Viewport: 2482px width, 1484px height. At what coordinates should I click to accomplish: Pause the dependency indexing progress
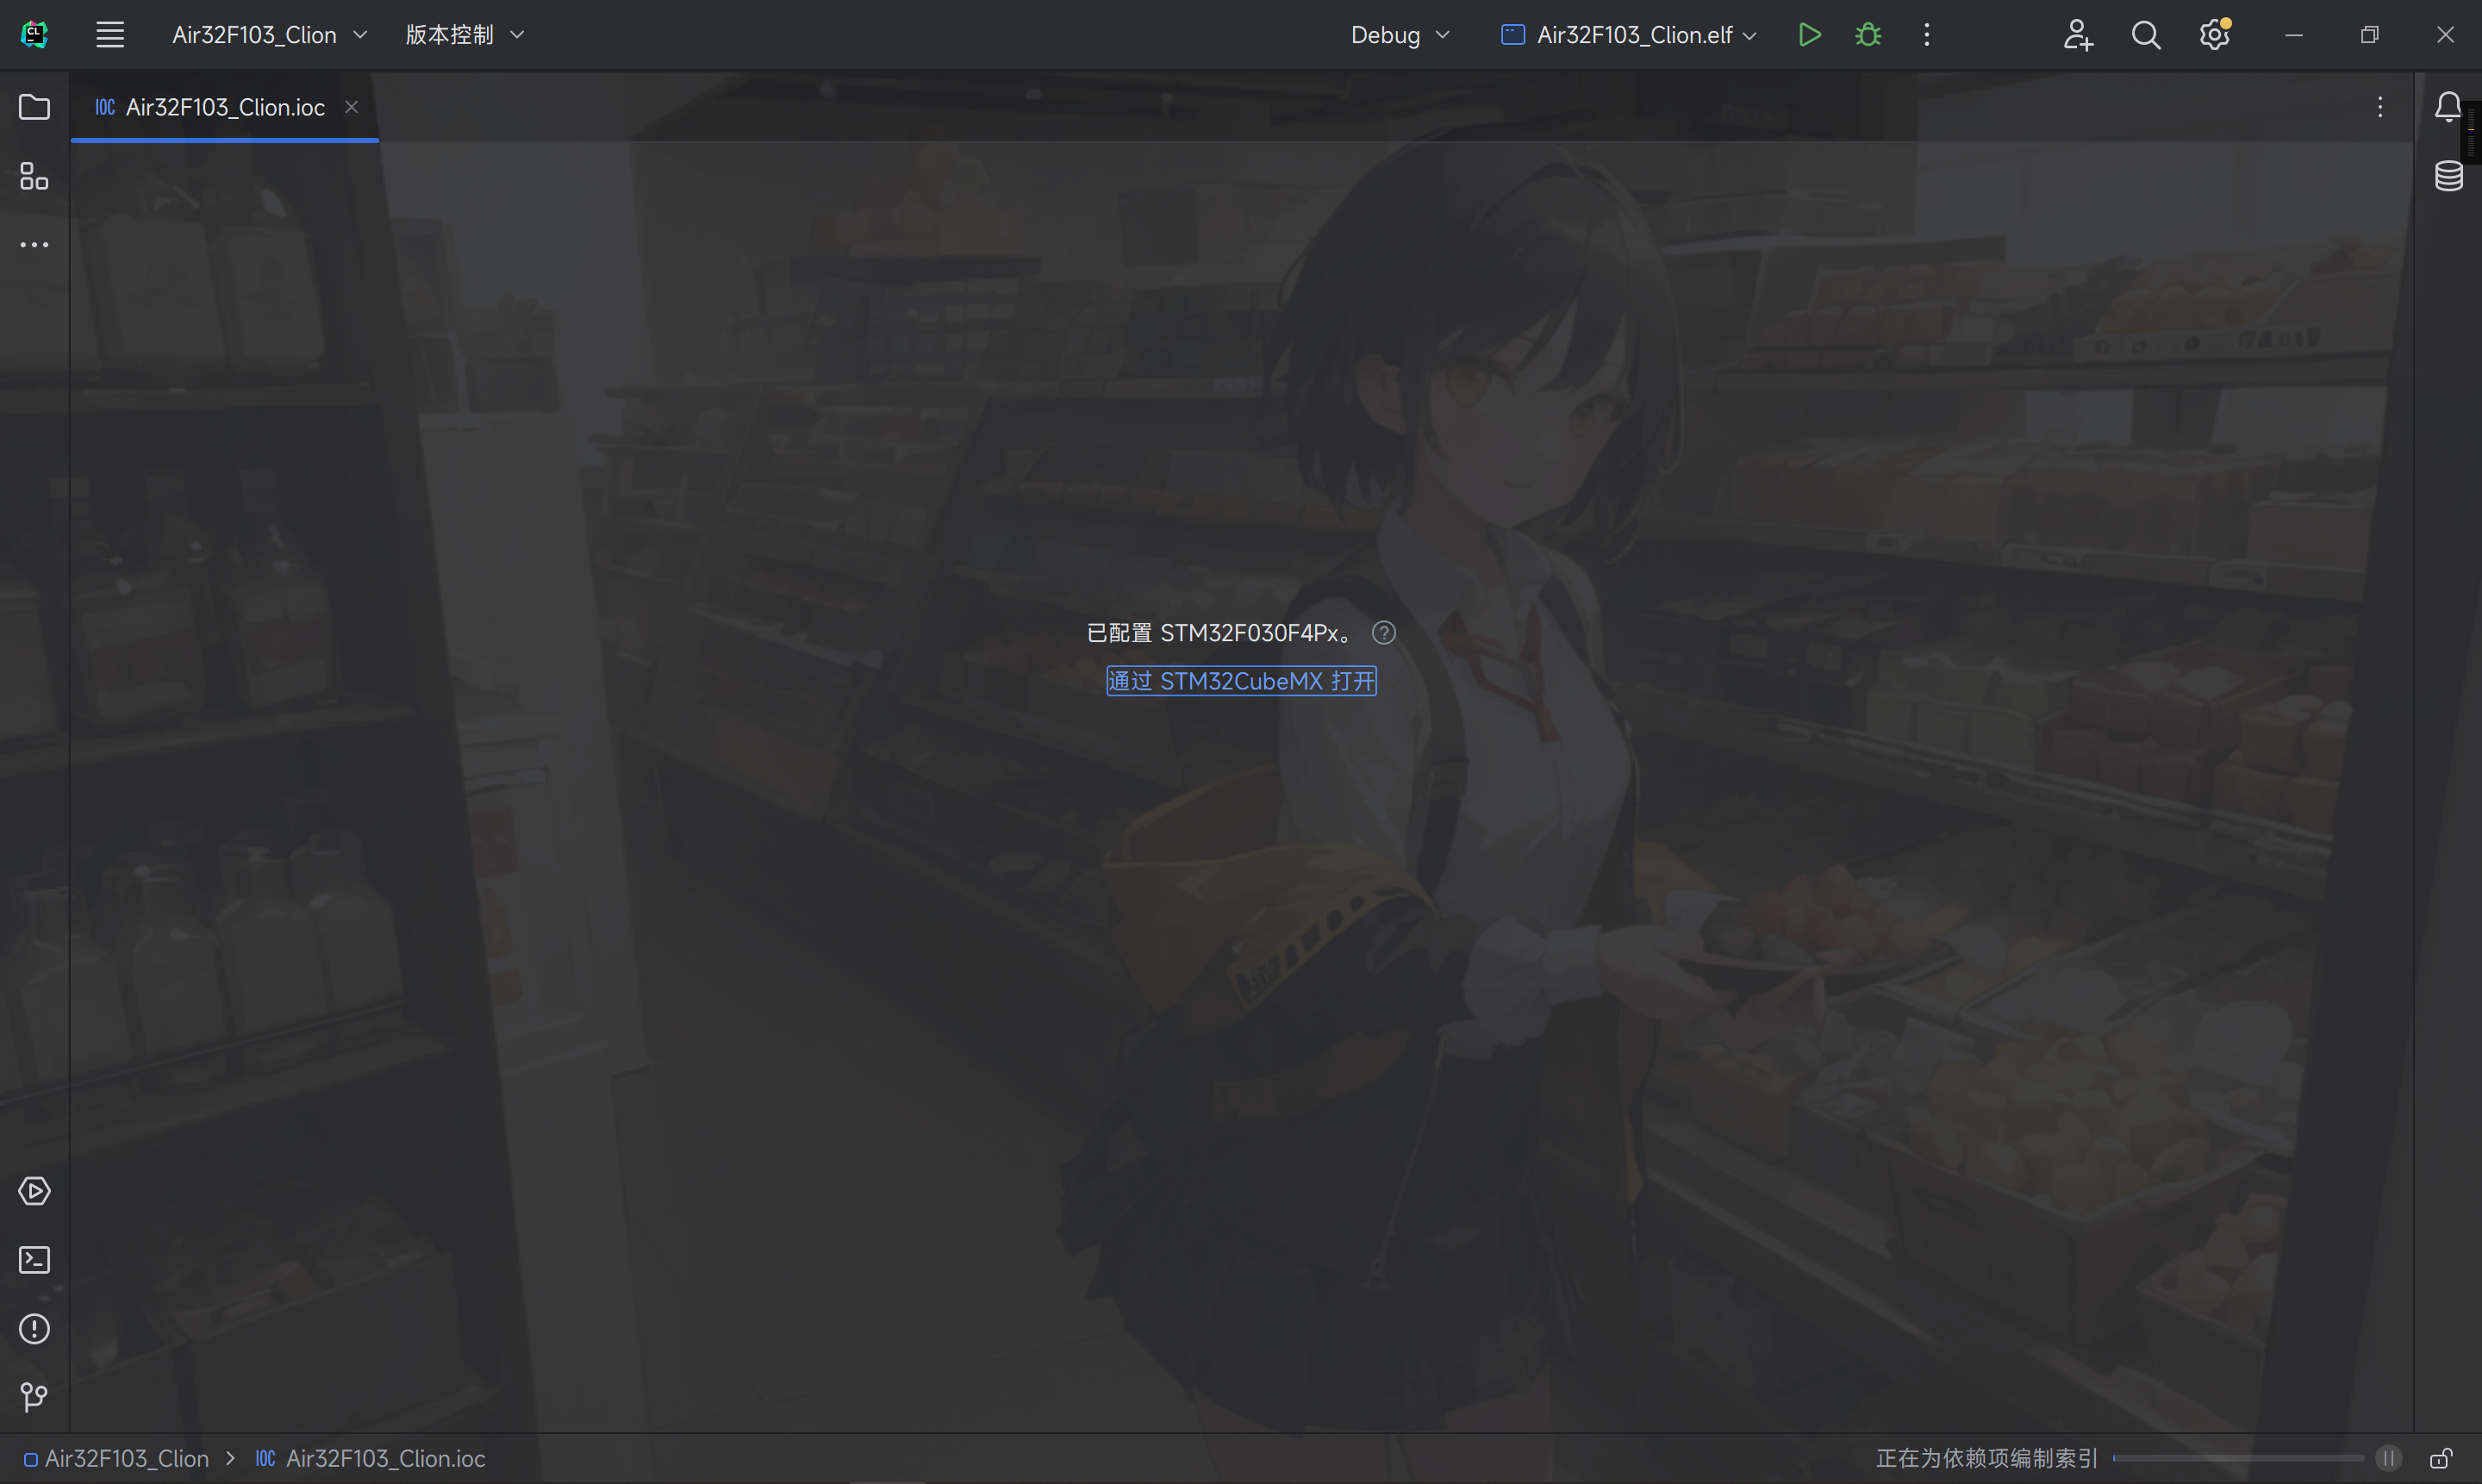(2388, 1458)
